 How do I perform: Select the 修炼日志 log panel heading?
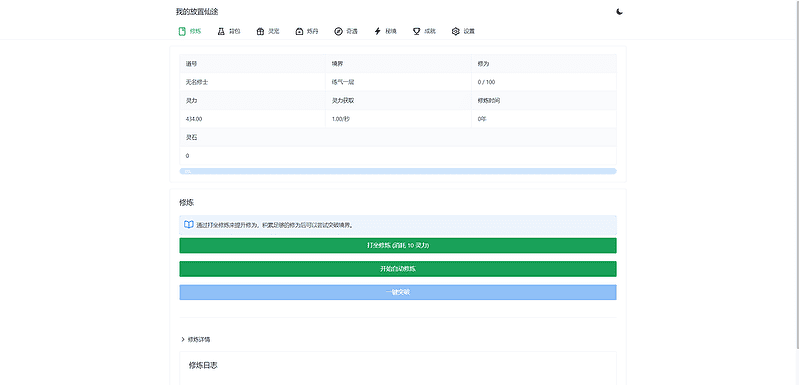pos(203,365)
